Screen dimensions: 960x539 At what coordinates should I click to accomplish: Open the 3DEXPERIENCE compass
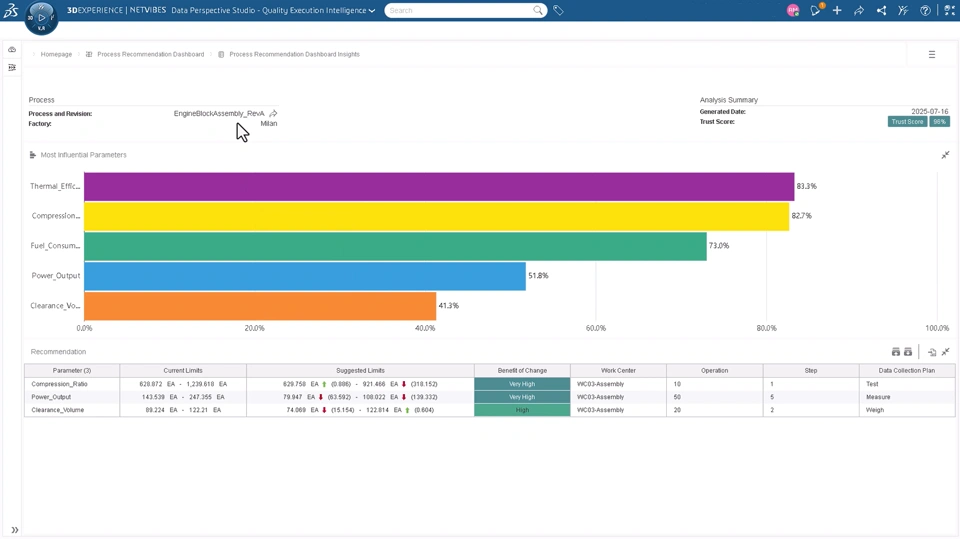pyautogui.click(x=41, y=17)
